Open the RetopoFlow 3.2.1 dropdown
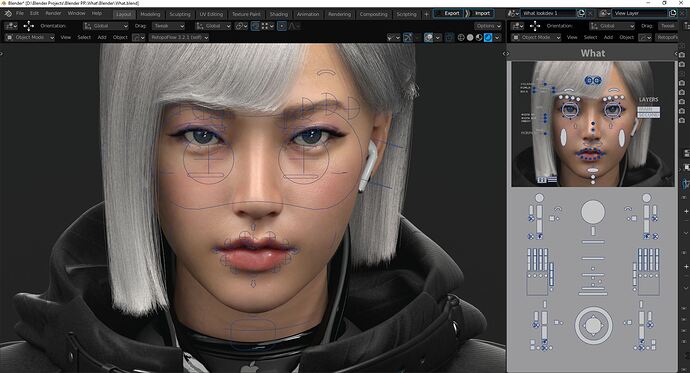The image size is (690, 373). (178, 37)
